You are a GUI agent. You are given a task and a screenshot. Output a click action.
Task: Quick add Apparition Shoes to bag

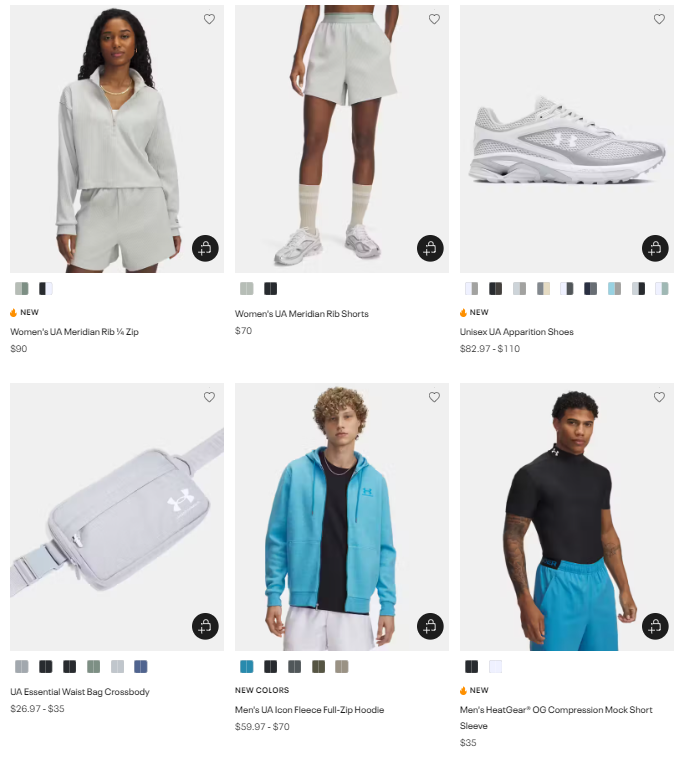(x=655, y=248)
